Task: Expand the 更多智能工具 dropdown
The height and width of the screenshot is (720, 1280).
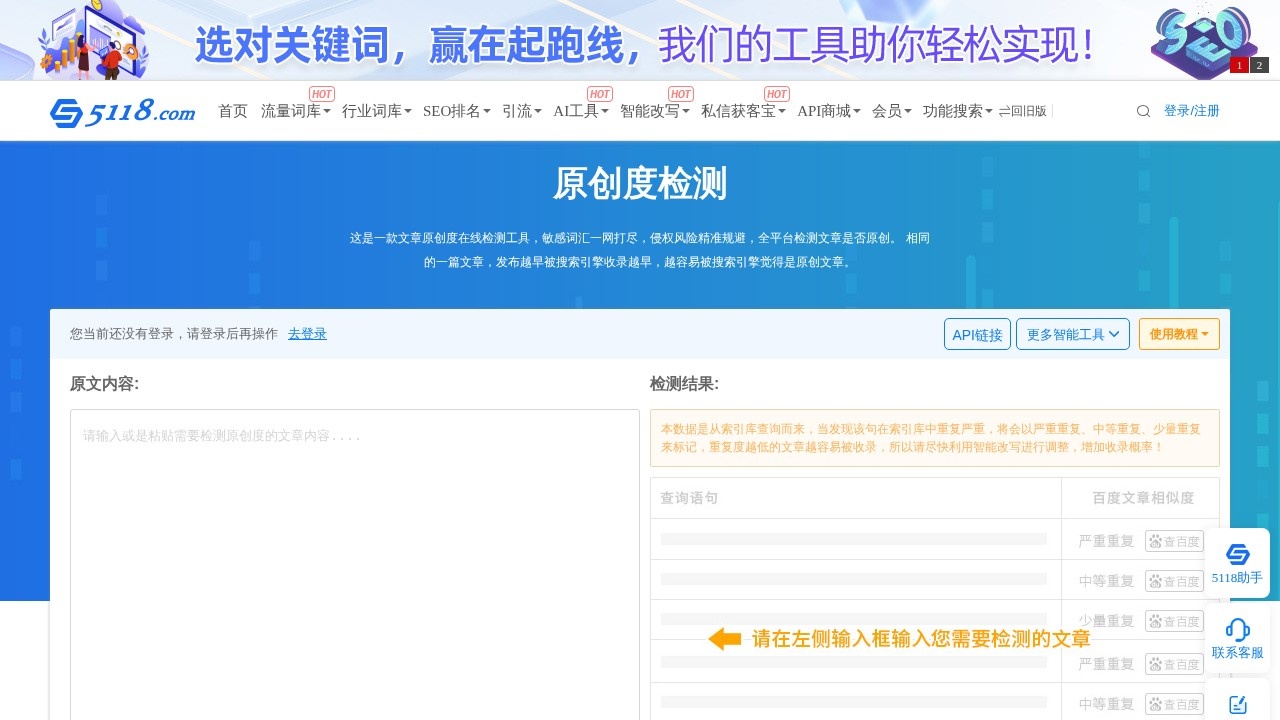Action: point(1072,334)
